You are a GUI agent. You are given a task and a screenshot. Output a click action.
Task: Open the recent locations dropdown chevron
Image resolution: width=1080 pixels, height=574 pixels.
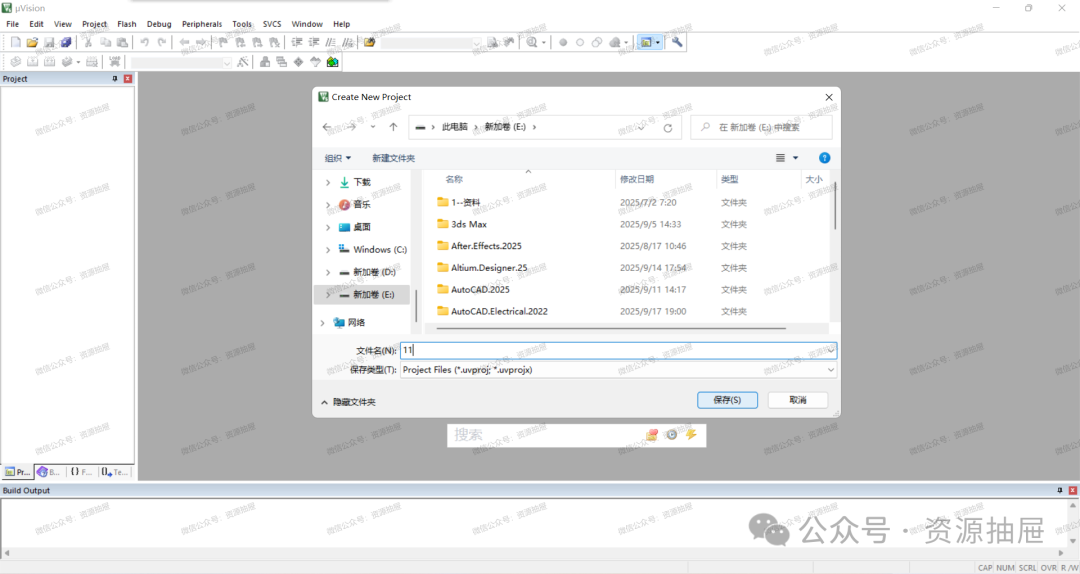373,127
